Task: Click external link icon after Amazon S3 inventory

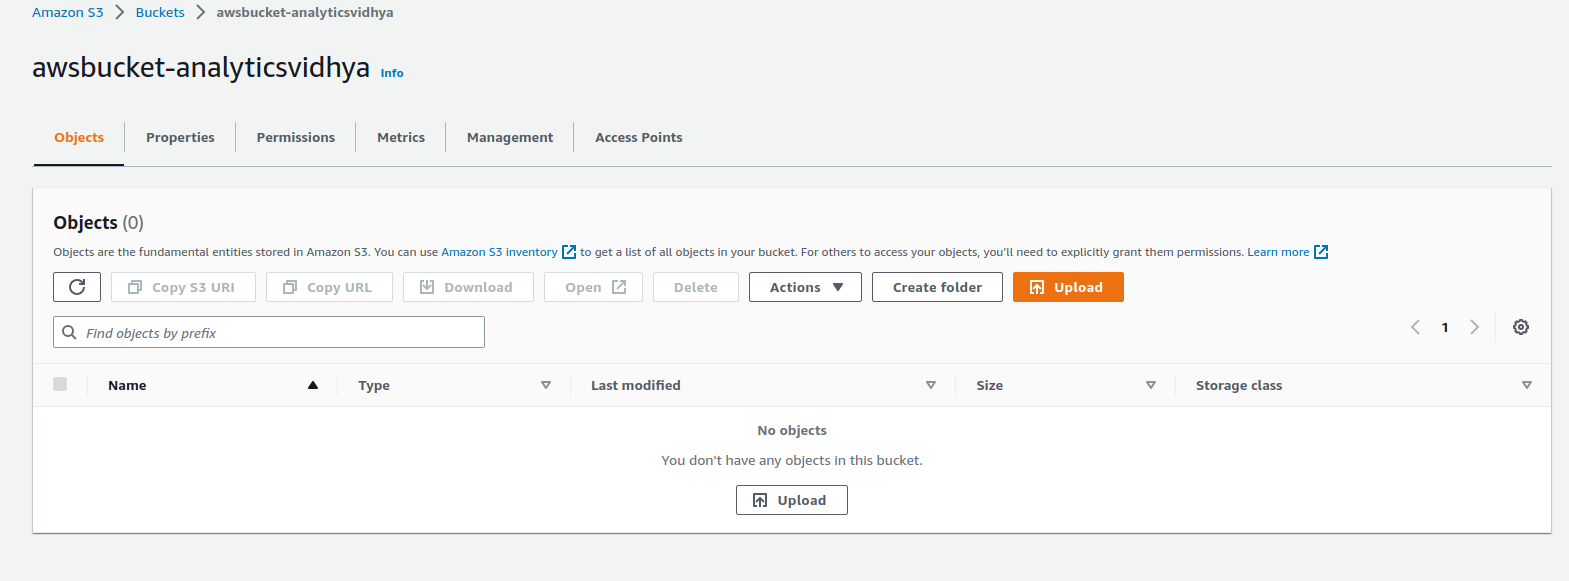Action: click(569, 252)
